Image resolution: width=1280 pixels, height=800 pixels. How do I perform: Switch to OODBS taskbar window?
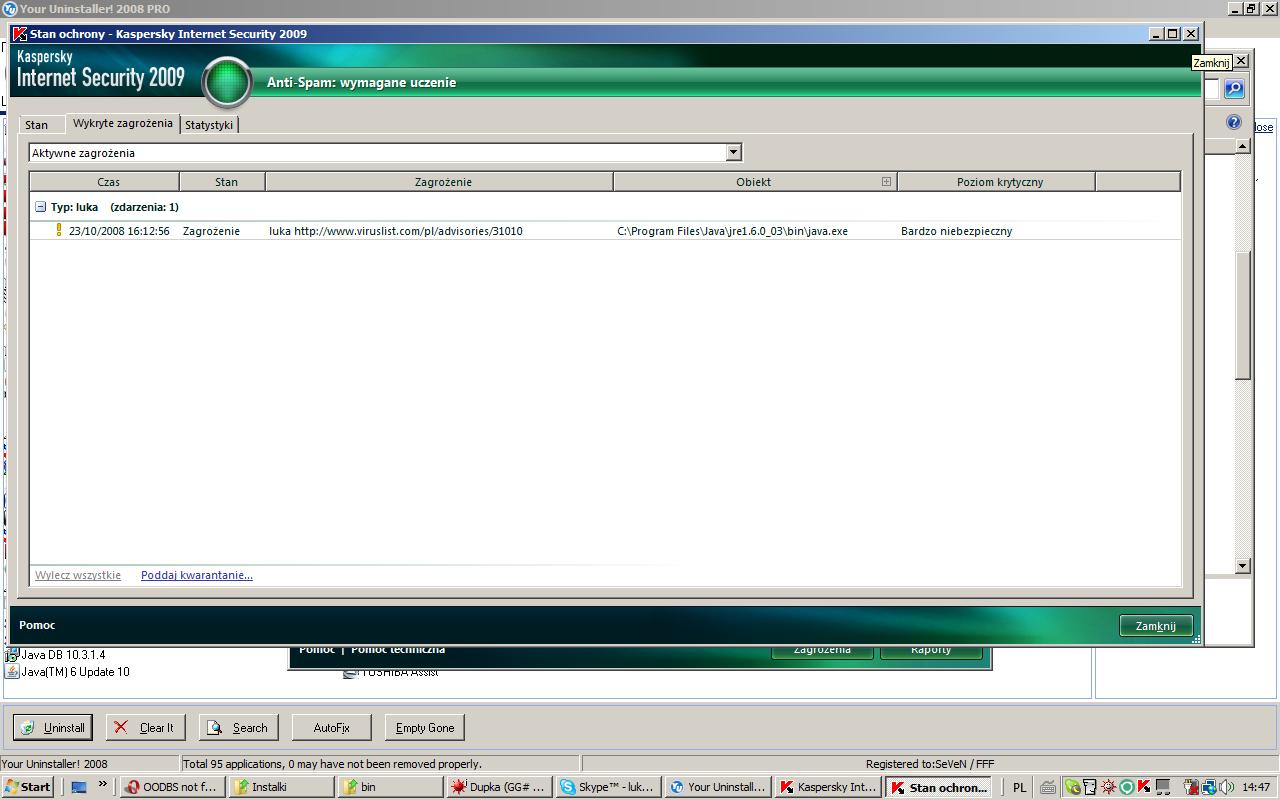pos(171,787)
